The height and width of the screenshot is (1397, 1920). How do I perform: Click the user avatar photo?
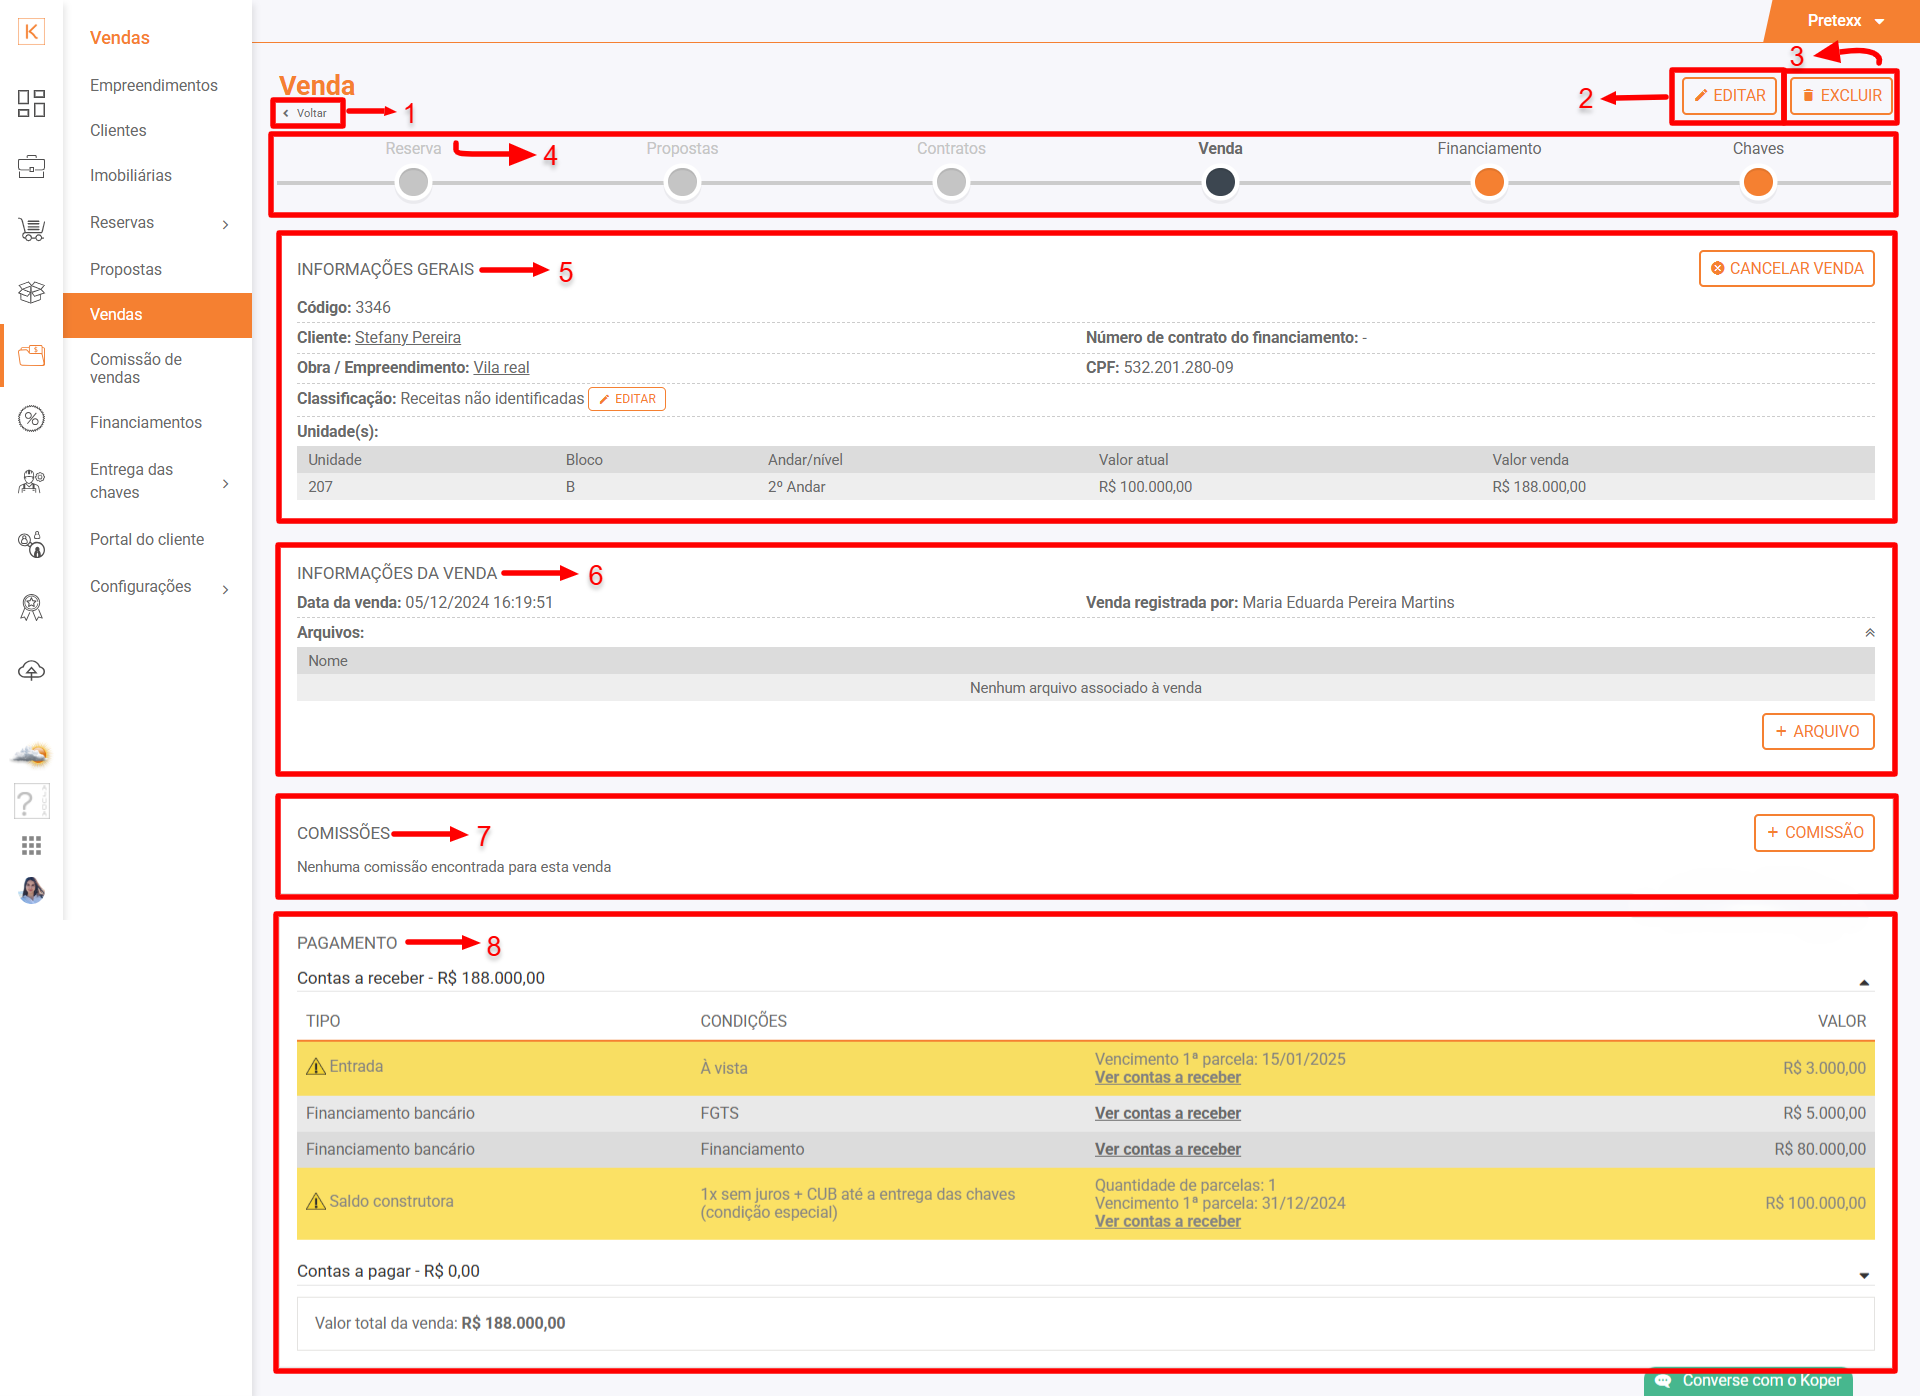[x=31, y=890]
